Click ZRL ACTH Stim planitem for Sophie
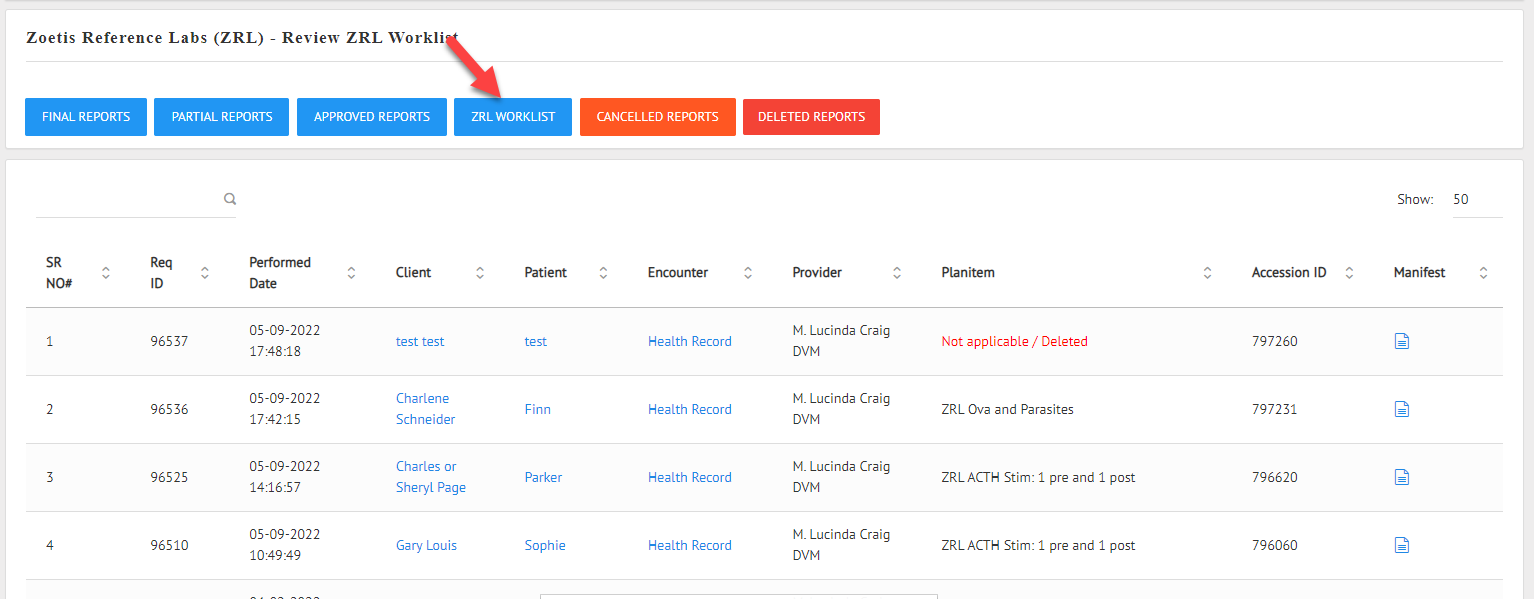This screenshot has height=599, width=1534. pyautogui.click(x=1038, y=545)
